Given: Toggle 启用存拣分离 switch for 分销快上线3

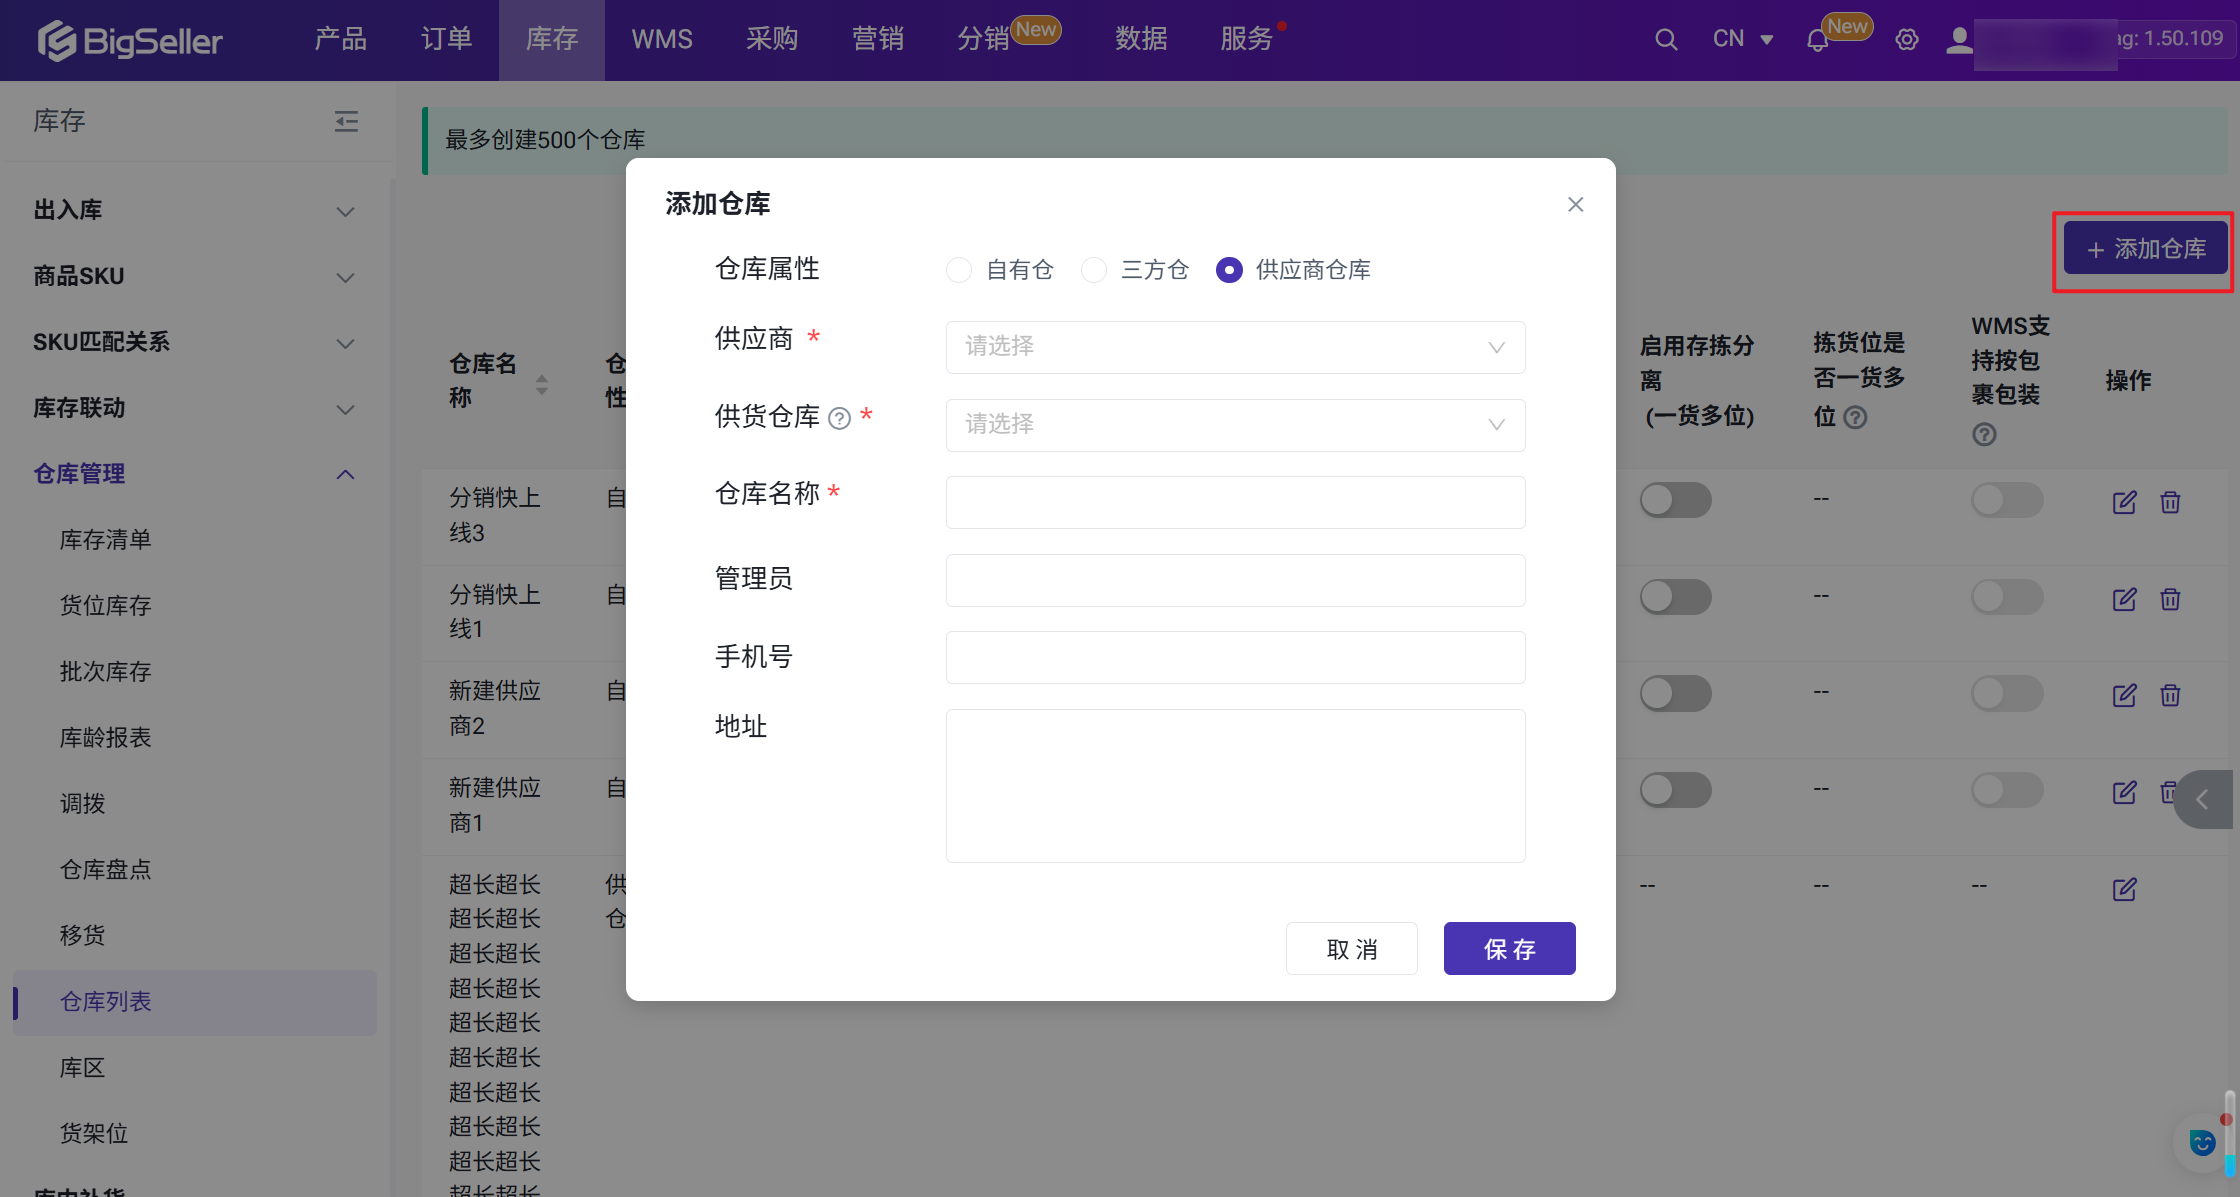Looking at the screenshot, I should pyautogui.click(x=1675, y=500).
